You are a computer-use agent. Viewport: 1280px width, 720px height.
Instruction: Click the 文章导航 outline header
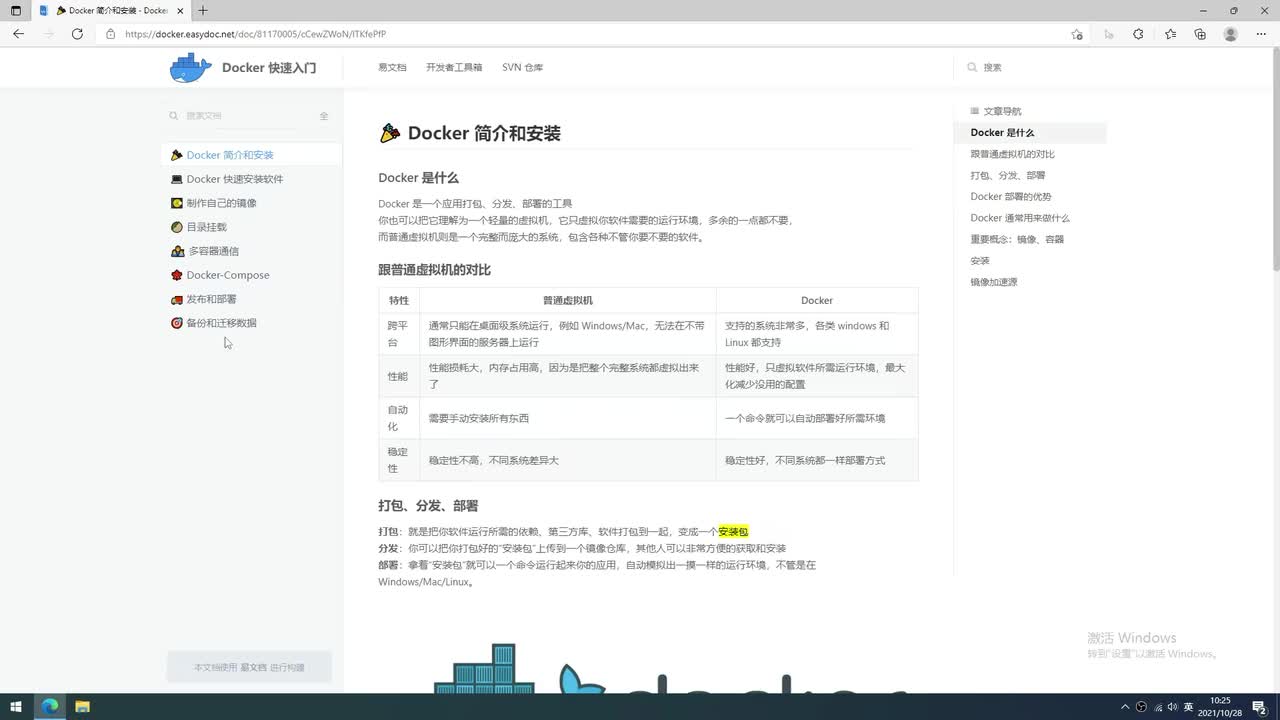tap(996, 111)
